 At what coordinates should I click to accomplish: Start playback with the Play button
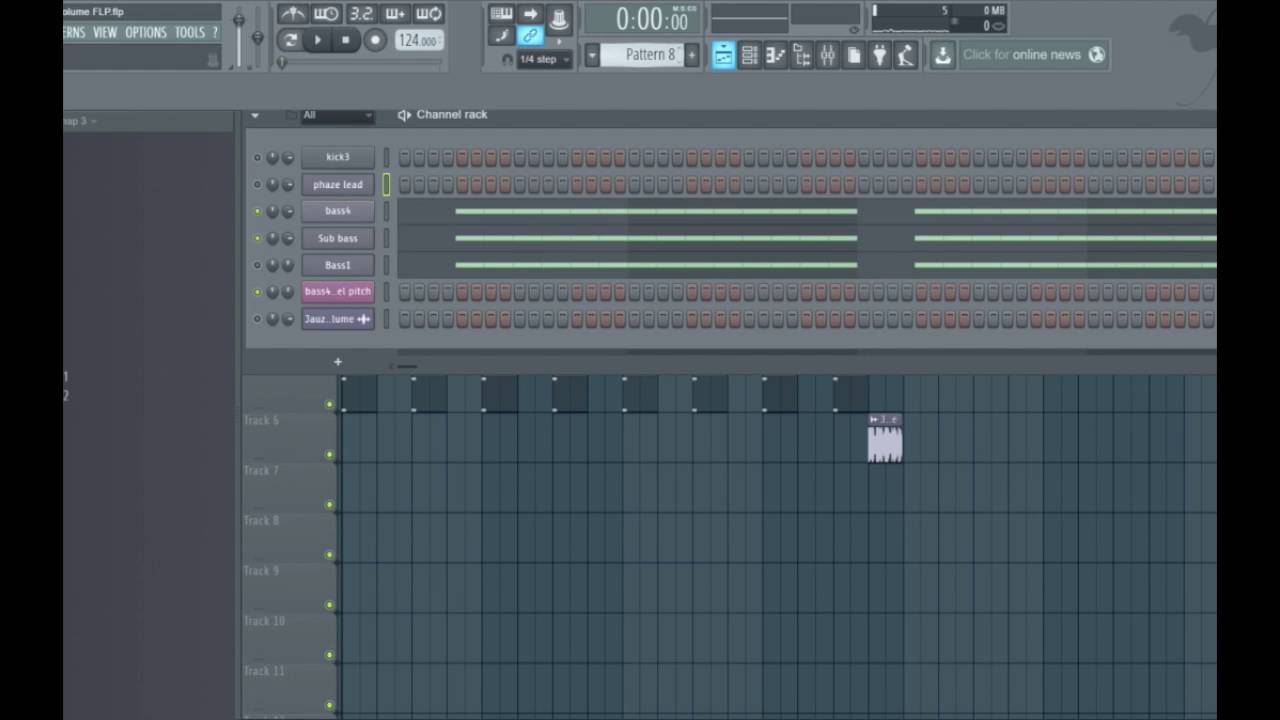point(318,40)
